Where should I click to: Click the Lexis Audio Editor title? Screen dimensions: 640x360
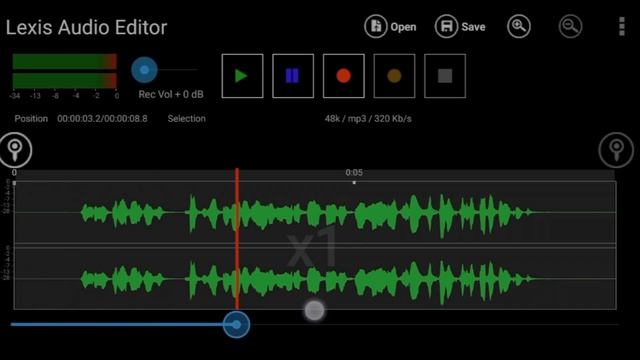[x=87, y=27]
